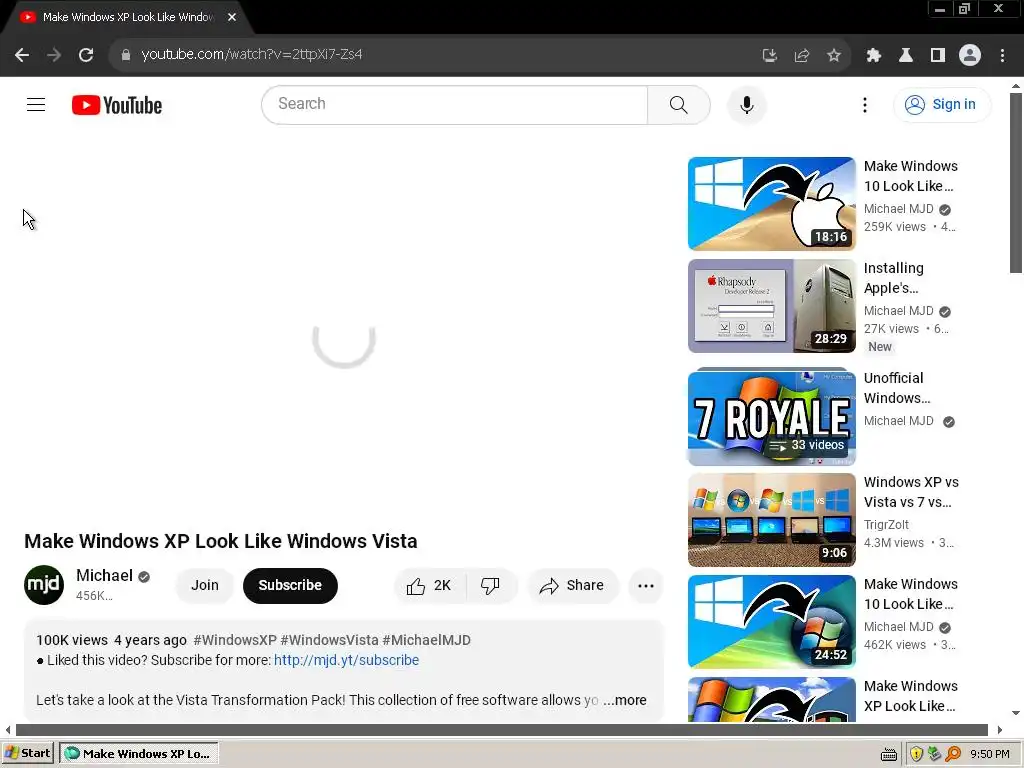Click the Sign in button
The height and width of the screenshot is (768, 1024).
[x=941, y=104]
